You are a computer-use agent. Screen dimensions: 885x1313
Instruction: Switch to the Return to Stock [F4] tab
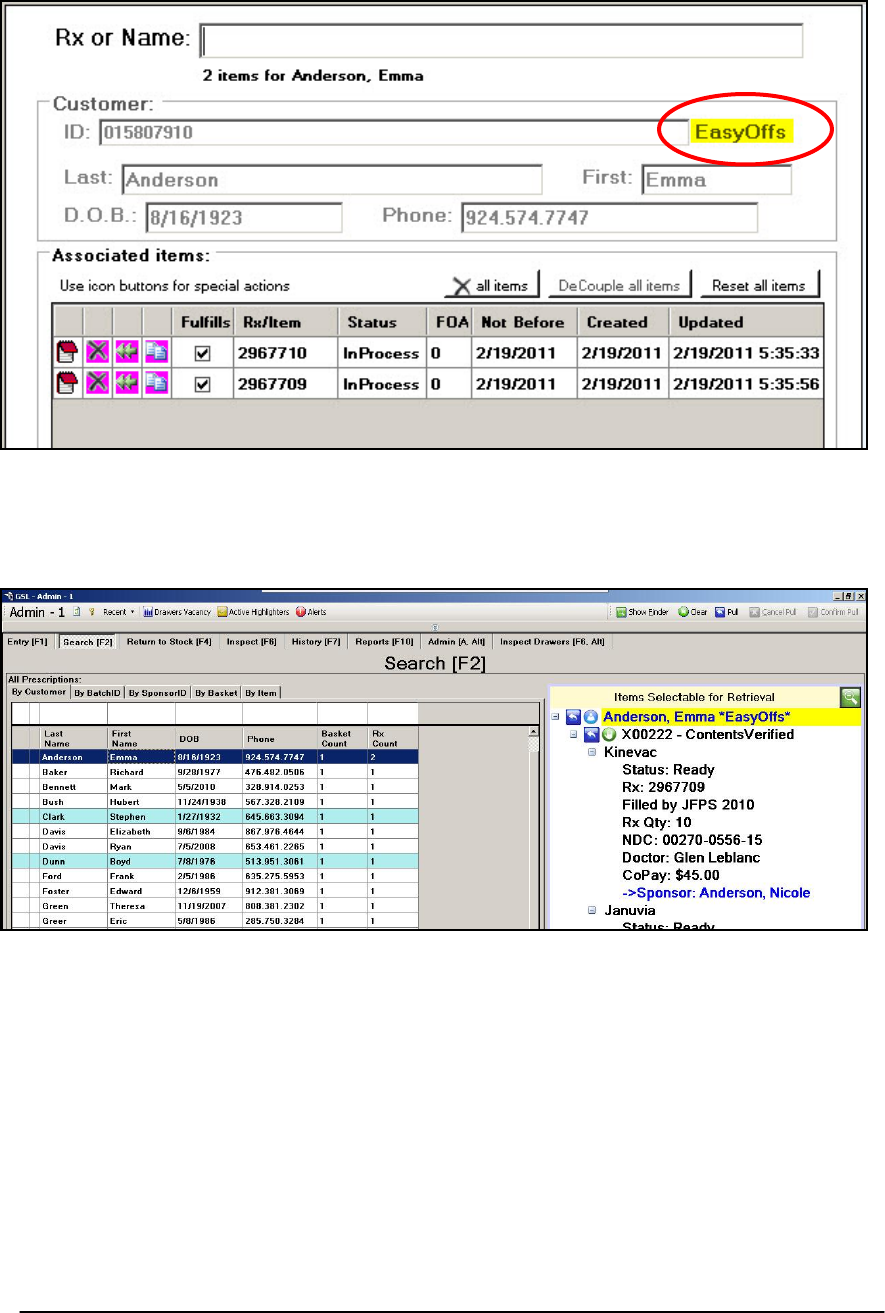(x=169, y=641)
